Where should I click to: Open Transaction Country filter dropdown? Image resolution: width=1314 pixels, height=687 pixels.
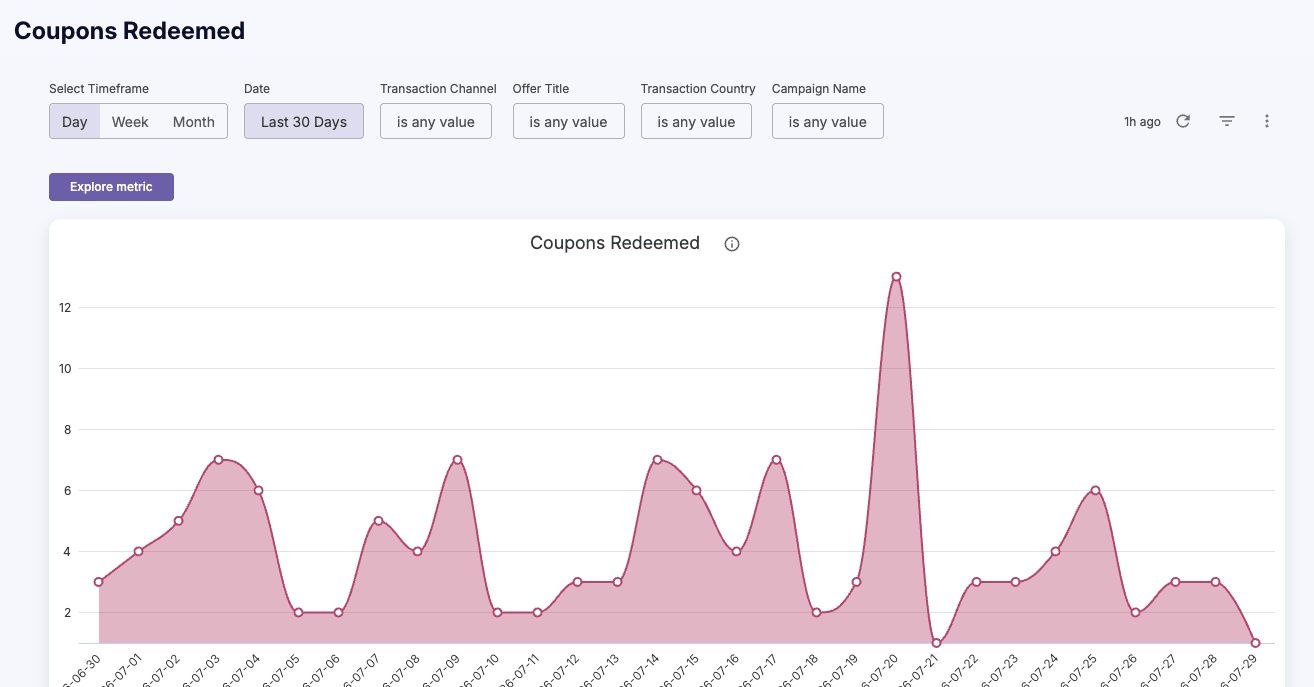(x=696, y=122)
